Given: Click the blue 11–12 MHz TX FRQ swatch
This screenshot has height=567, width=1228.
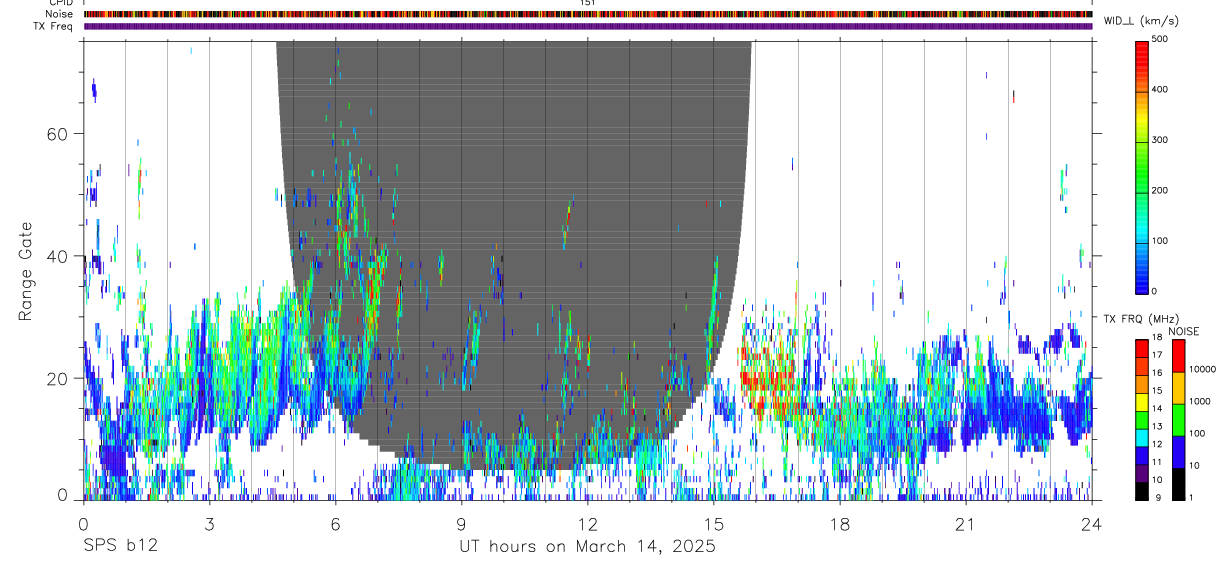Looking at the screenshot, I should (x=1141, y=456).
